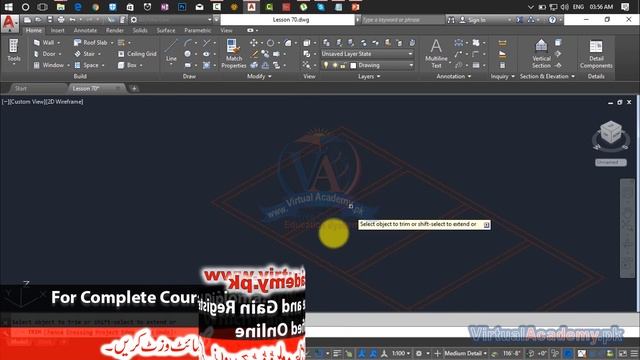Open the 1:100 annotation scale dropdown
Viewport: 640px width, 360px height.
pyautogui.click(x=401, y=353)
